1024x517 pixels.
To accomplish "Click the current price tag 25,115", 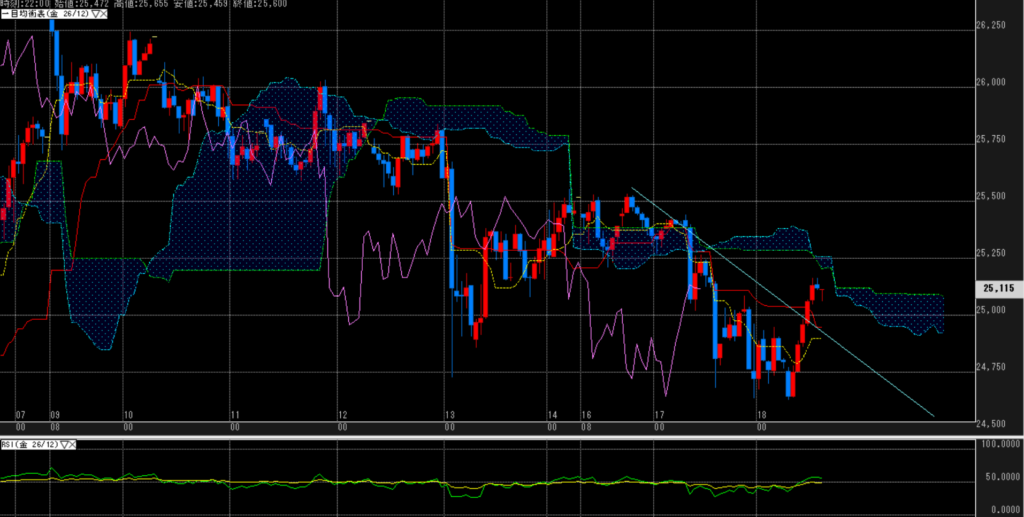I will click(x=997, y=289).
